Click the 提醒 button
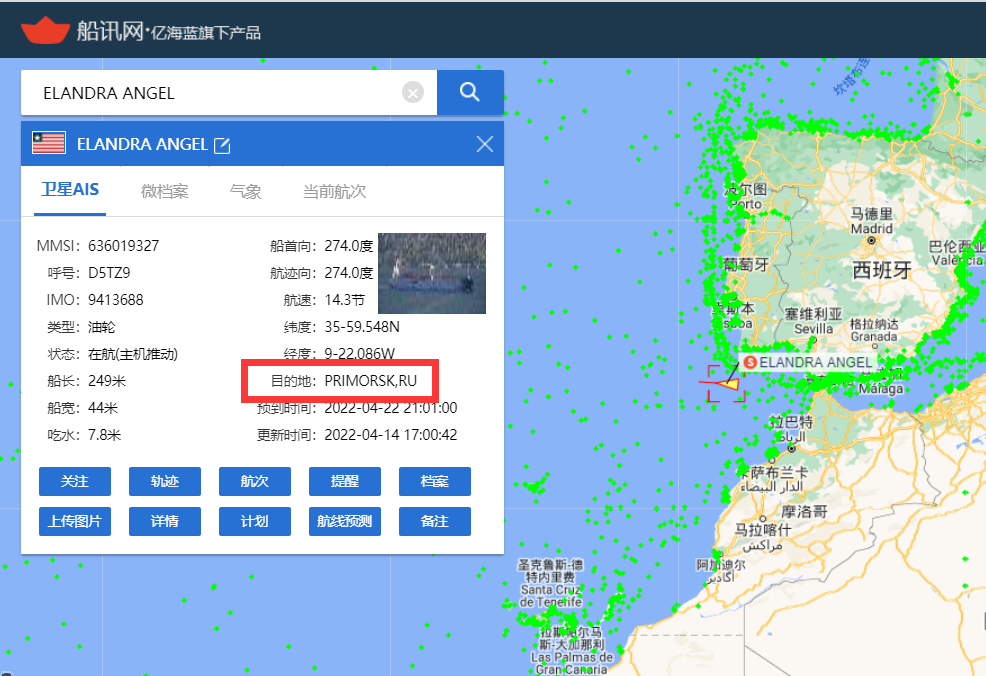This screenshot has height=676, width=986. click(x=345, y=481)
